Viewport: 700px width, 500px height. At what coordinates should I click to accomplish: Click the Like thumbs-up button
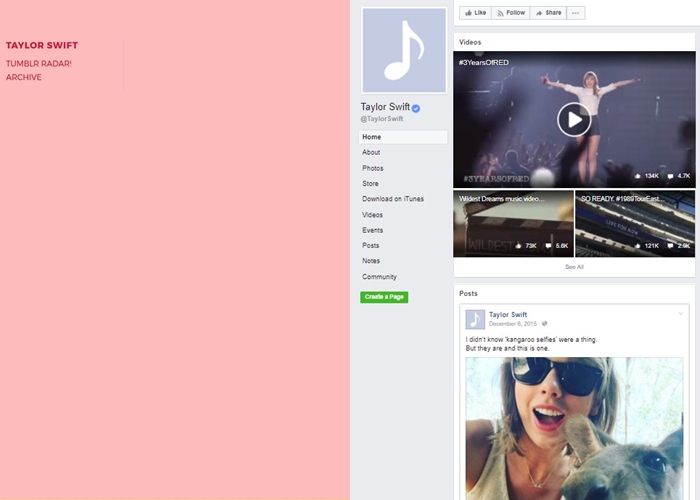pos(475,13)
